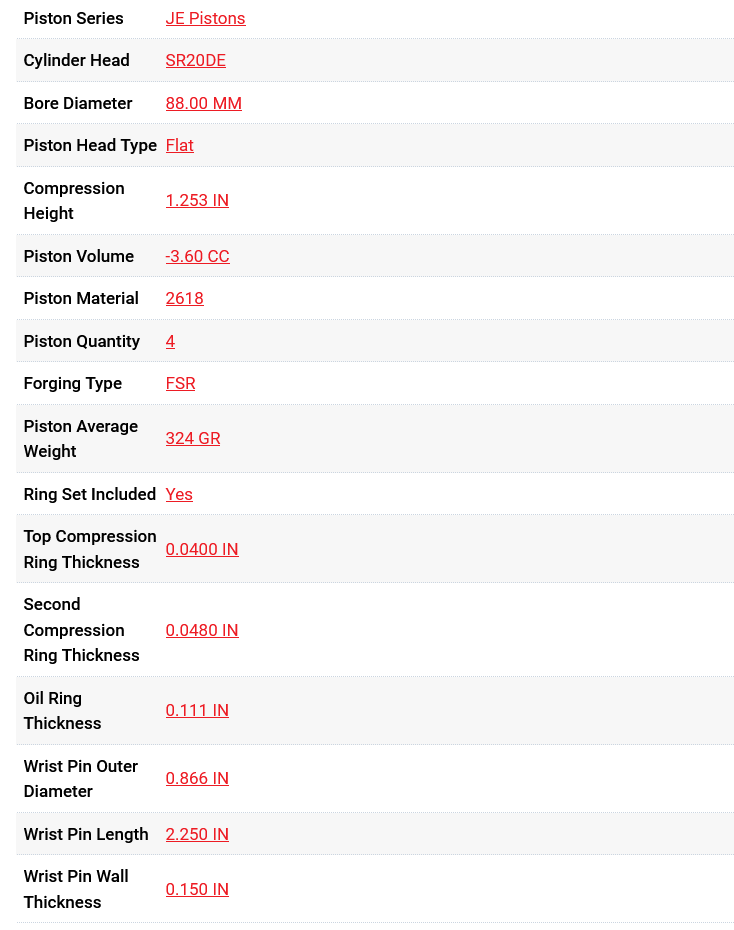Select the 0.866 IN wrist pin diameter link
This screenshot has height=930, width=734.
point(197,778)
